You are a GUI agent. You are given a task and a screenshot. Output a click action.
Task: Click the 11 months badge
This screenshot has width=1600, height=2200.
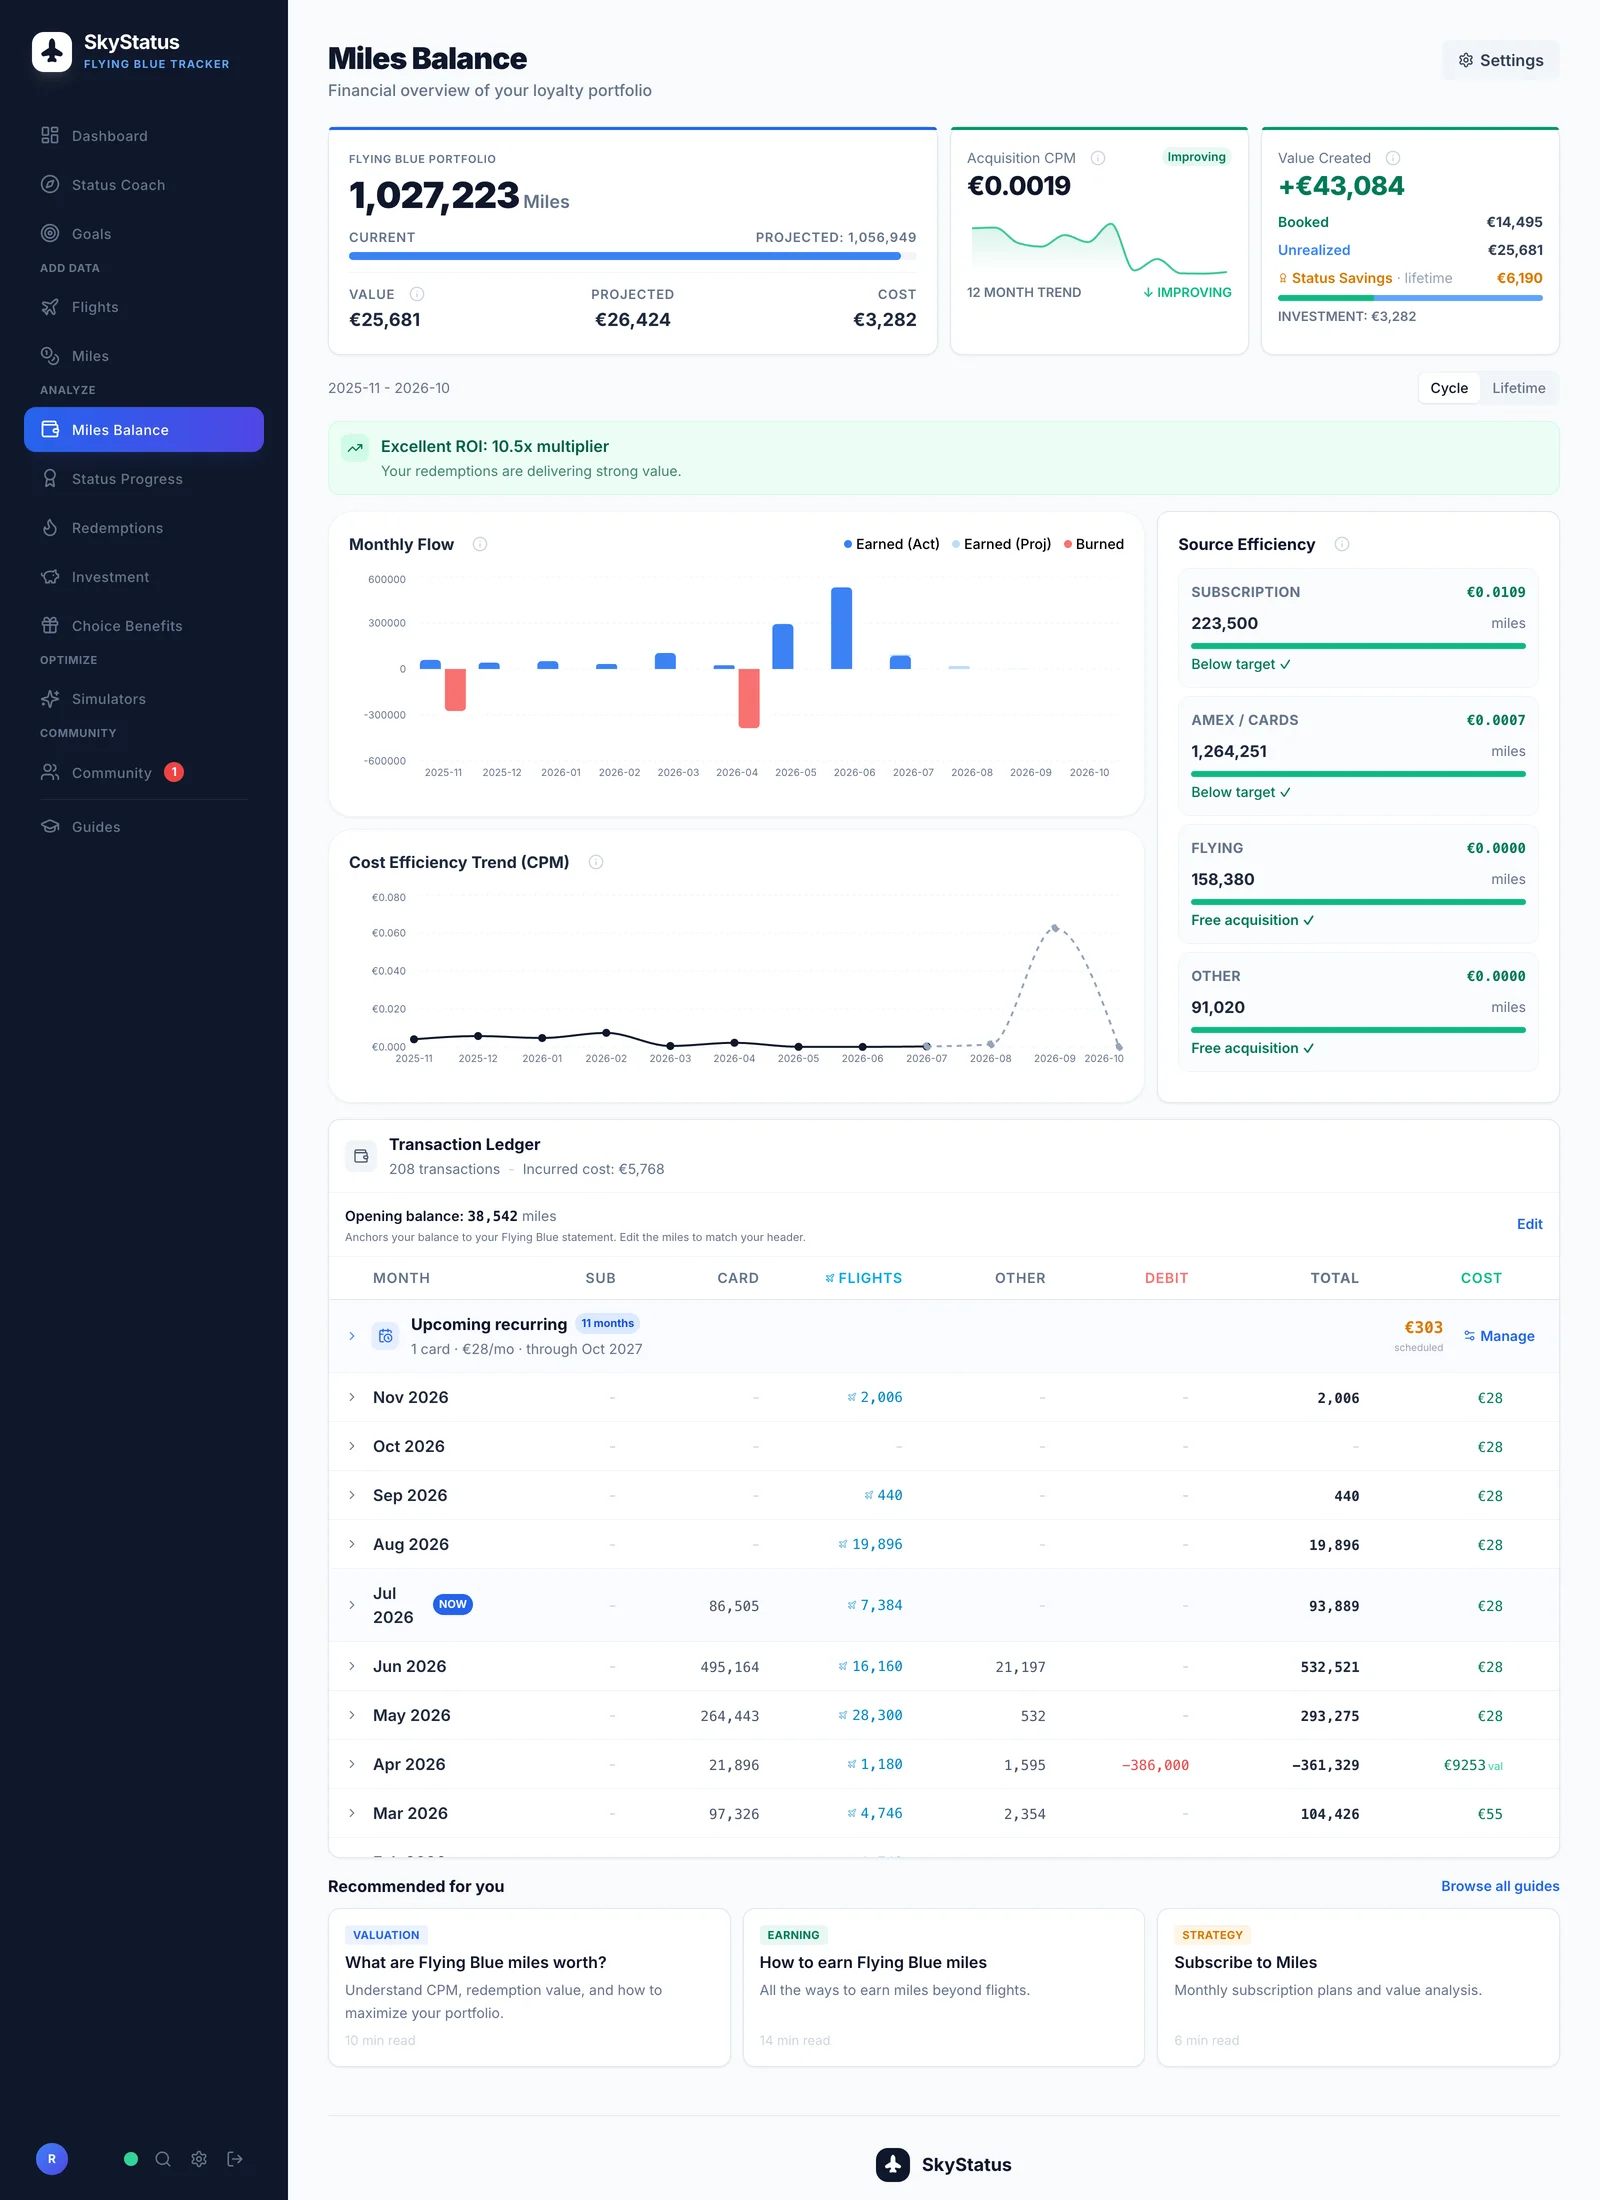coord(608,1323)
